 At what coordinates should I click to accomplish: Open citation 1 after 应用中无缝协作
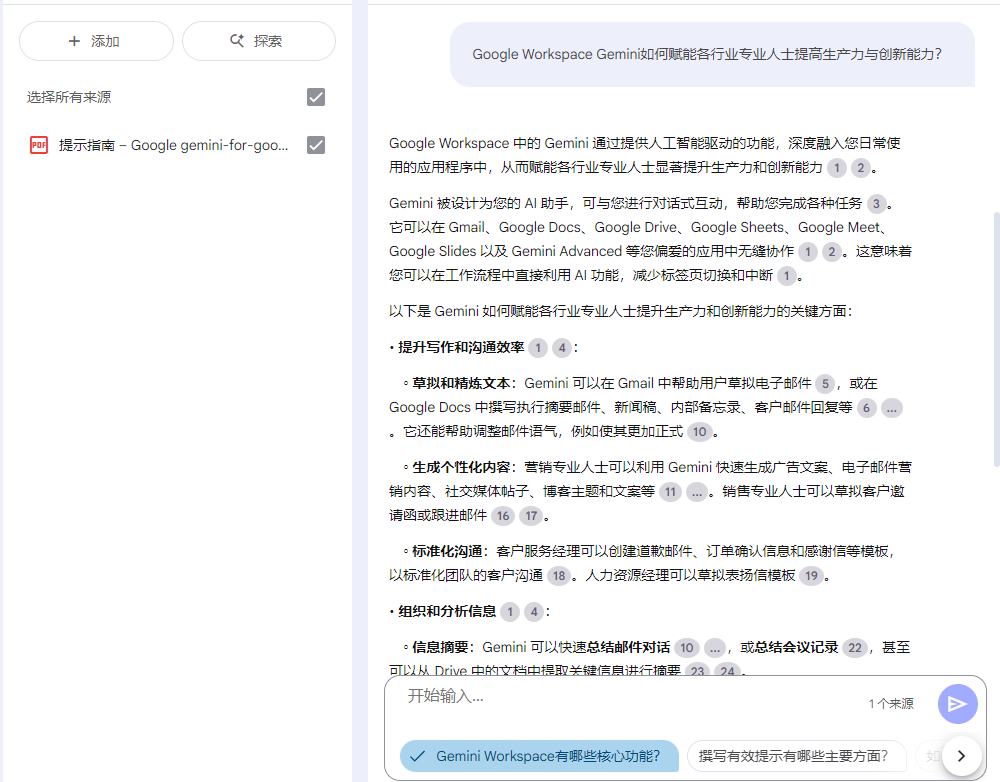(807, 252)
